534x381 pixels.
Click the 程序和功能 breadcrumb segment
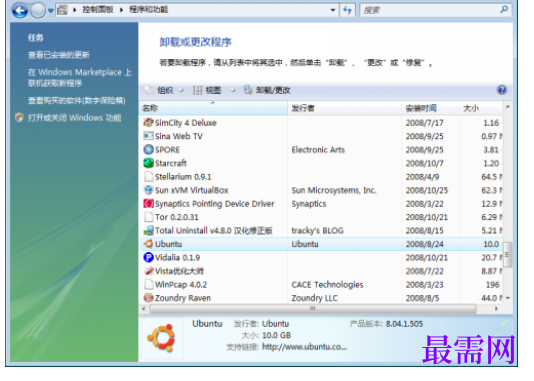pos(148,10)
